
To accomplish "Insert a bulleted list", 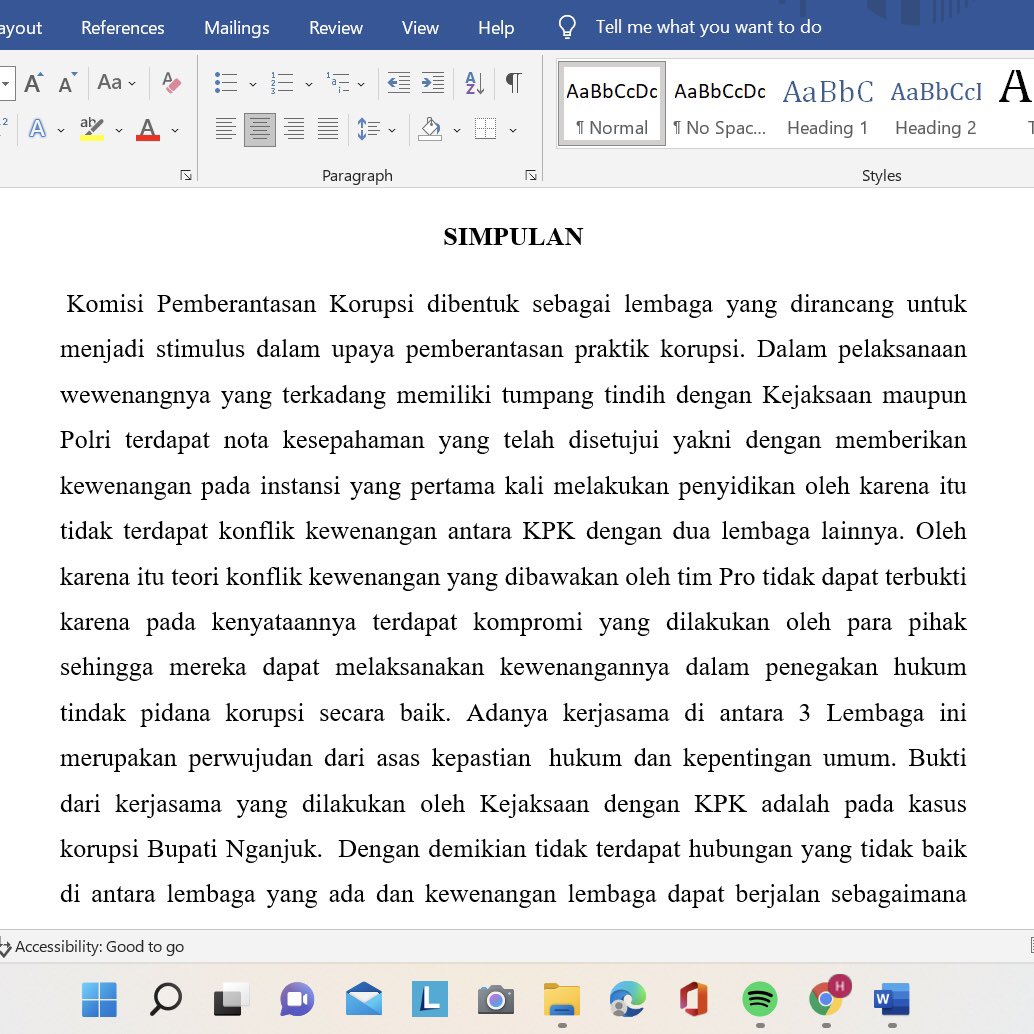I will point(226,83).
